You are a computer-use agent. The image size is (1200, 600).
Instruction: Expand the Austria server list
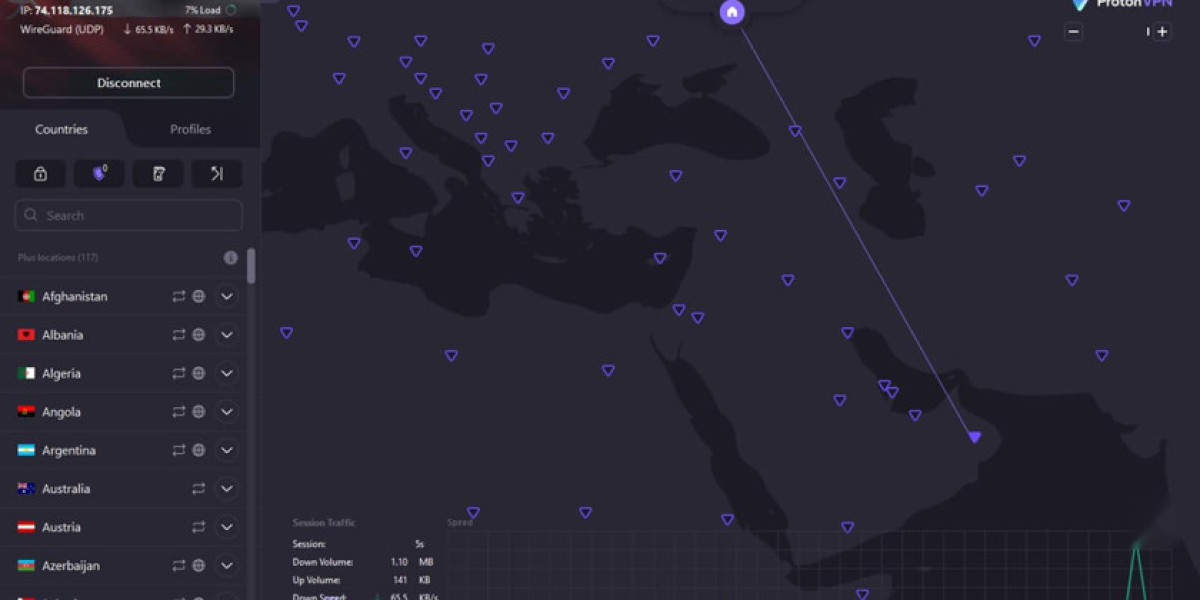tap(227, 528)
